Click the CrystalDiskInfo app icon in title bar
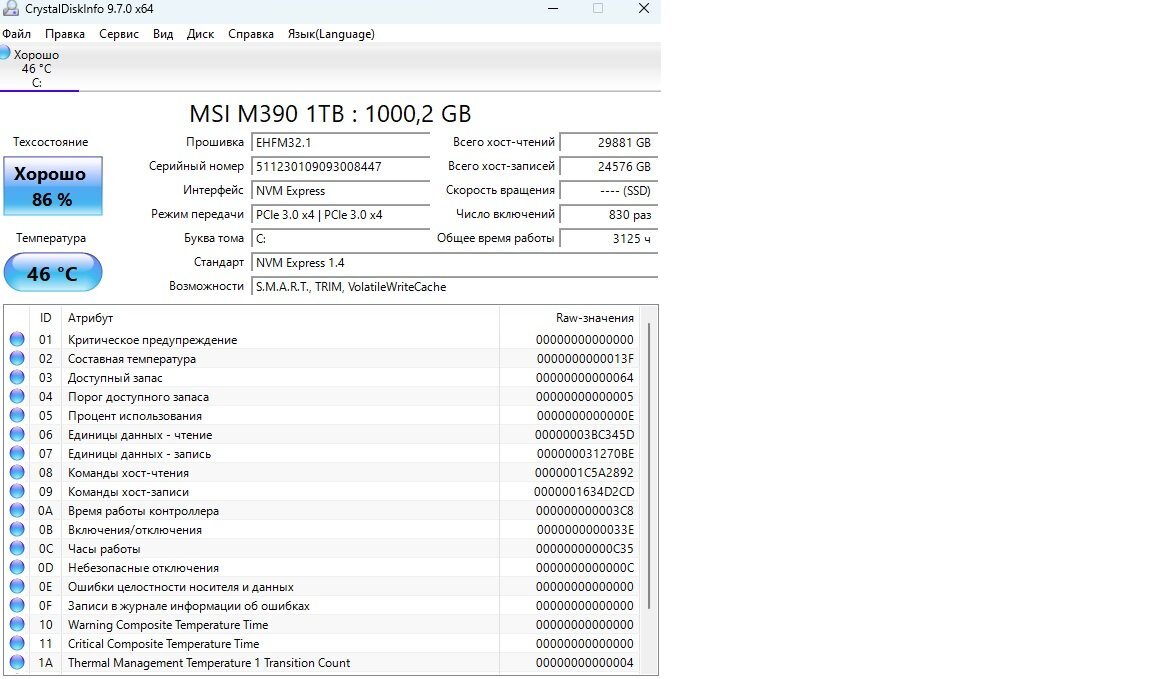Image resolution: width=1152 pixels, height=679 pixels. tap(10, 9)
